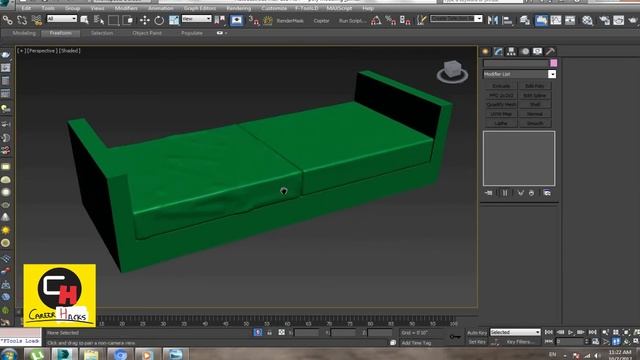
Task: Click the Run Script toolbar button
Action: 353,20
